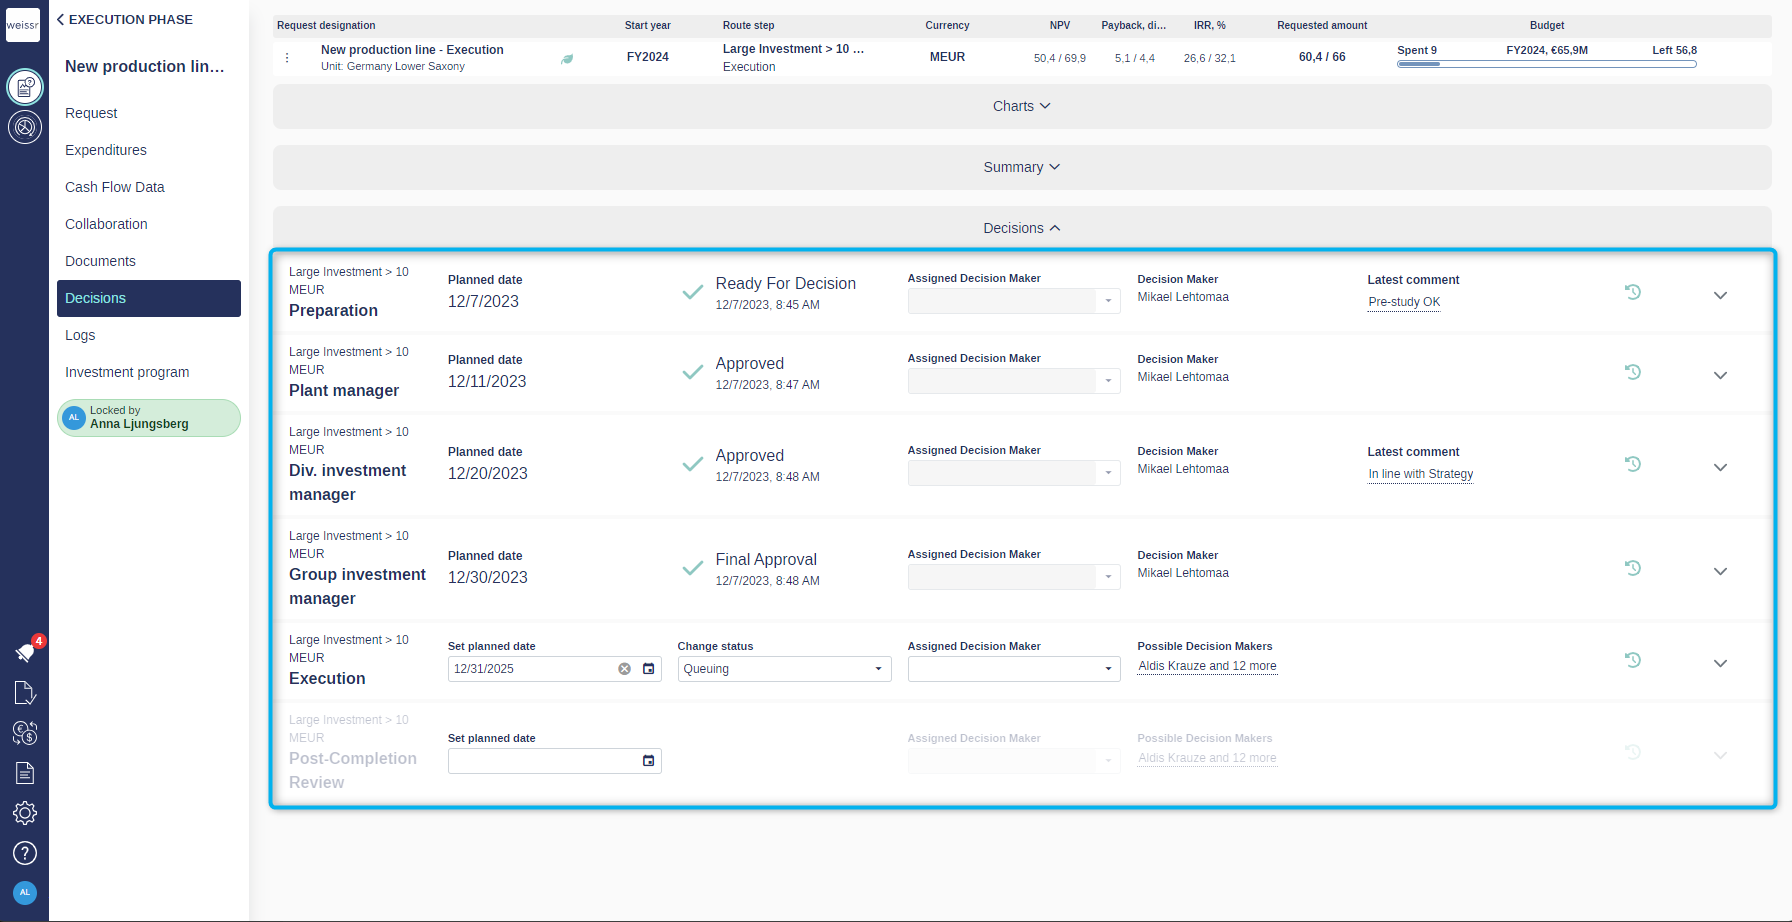Click the AL user avatar at the bottom of the sidebar
This screenshot has height=922, width=1792.
click(x=25, y=893)
